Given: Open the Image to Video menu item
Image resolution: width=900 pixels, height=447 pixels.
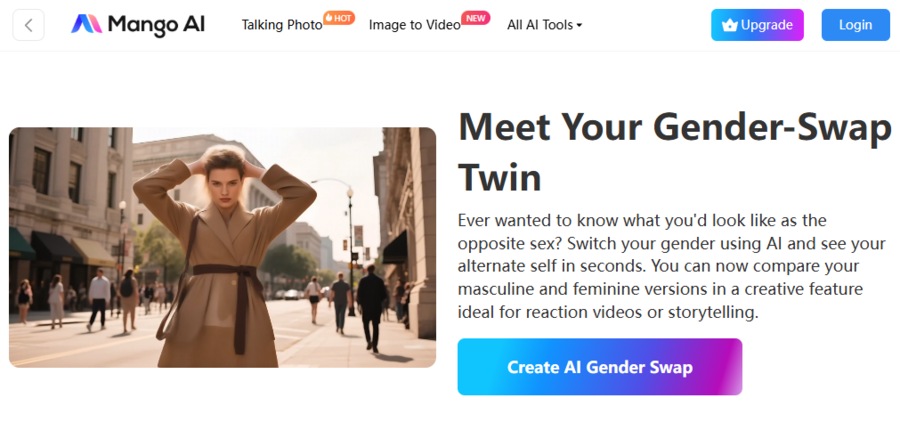Looking at the screenshot, I should 414,25.
